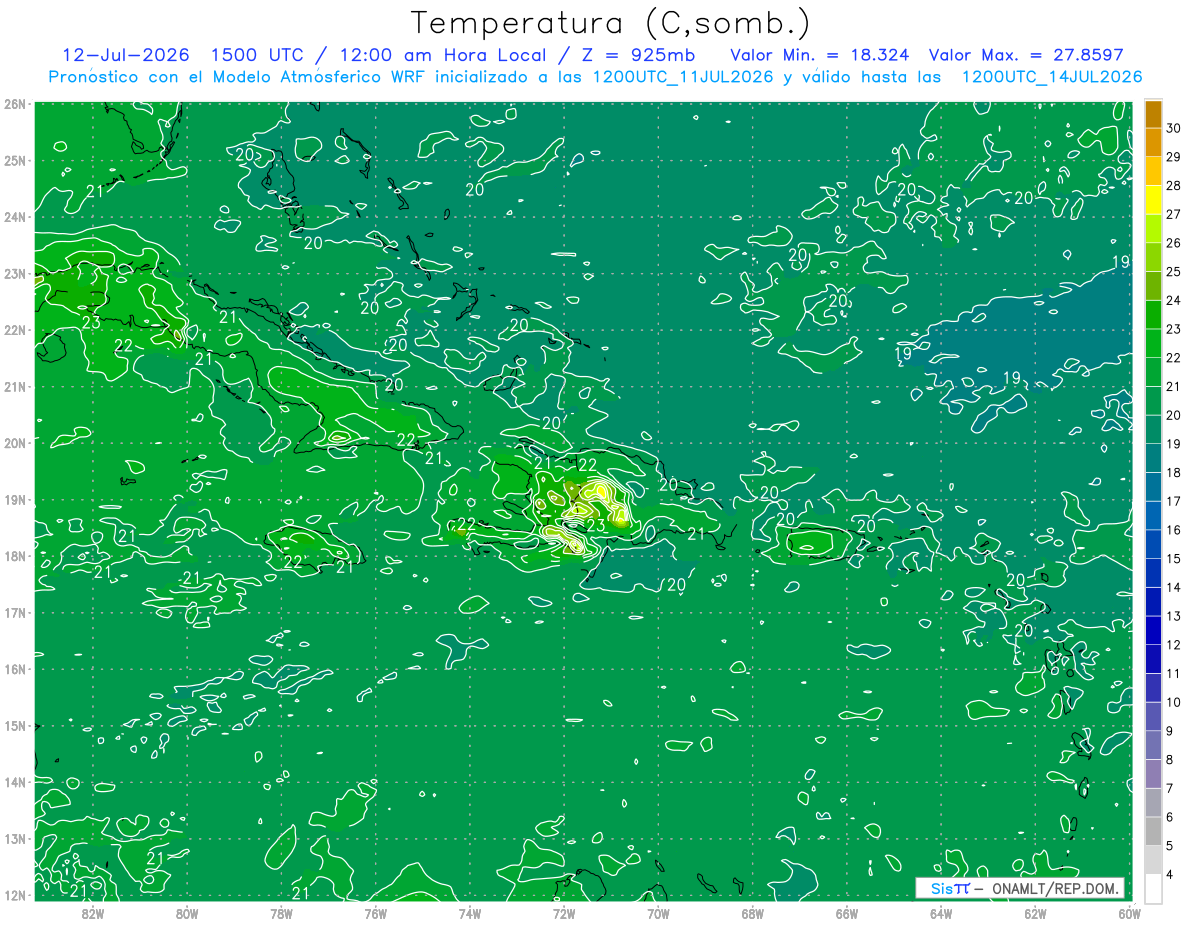Click the 15N latitude axis label
This screenshot has height=927, width=1200.
(14, 725)
